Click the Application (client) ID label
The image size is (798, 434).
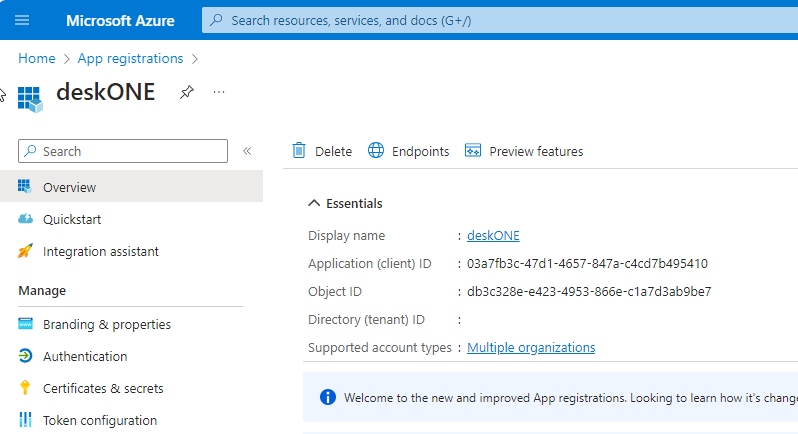pyautogui.click(x=369, y=264)
